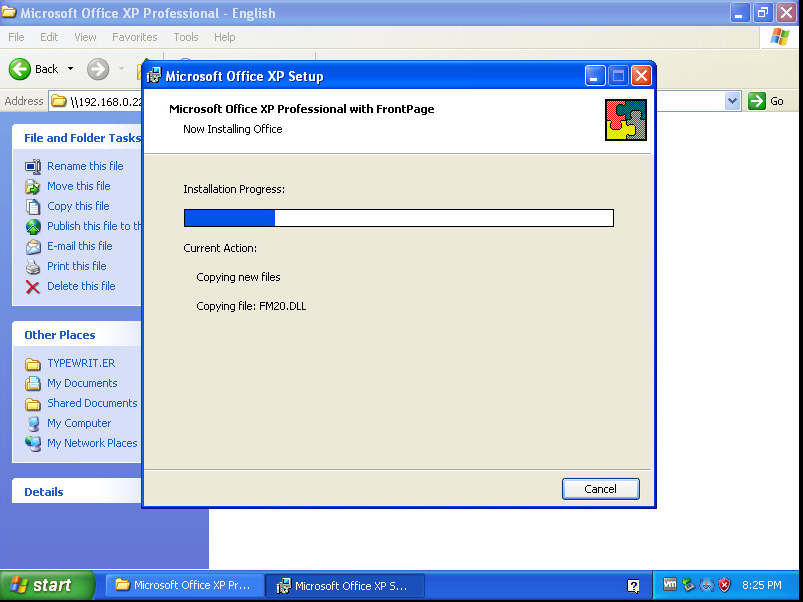
Task: Click the Publish this file globe icon
Action: pos(33,226)
